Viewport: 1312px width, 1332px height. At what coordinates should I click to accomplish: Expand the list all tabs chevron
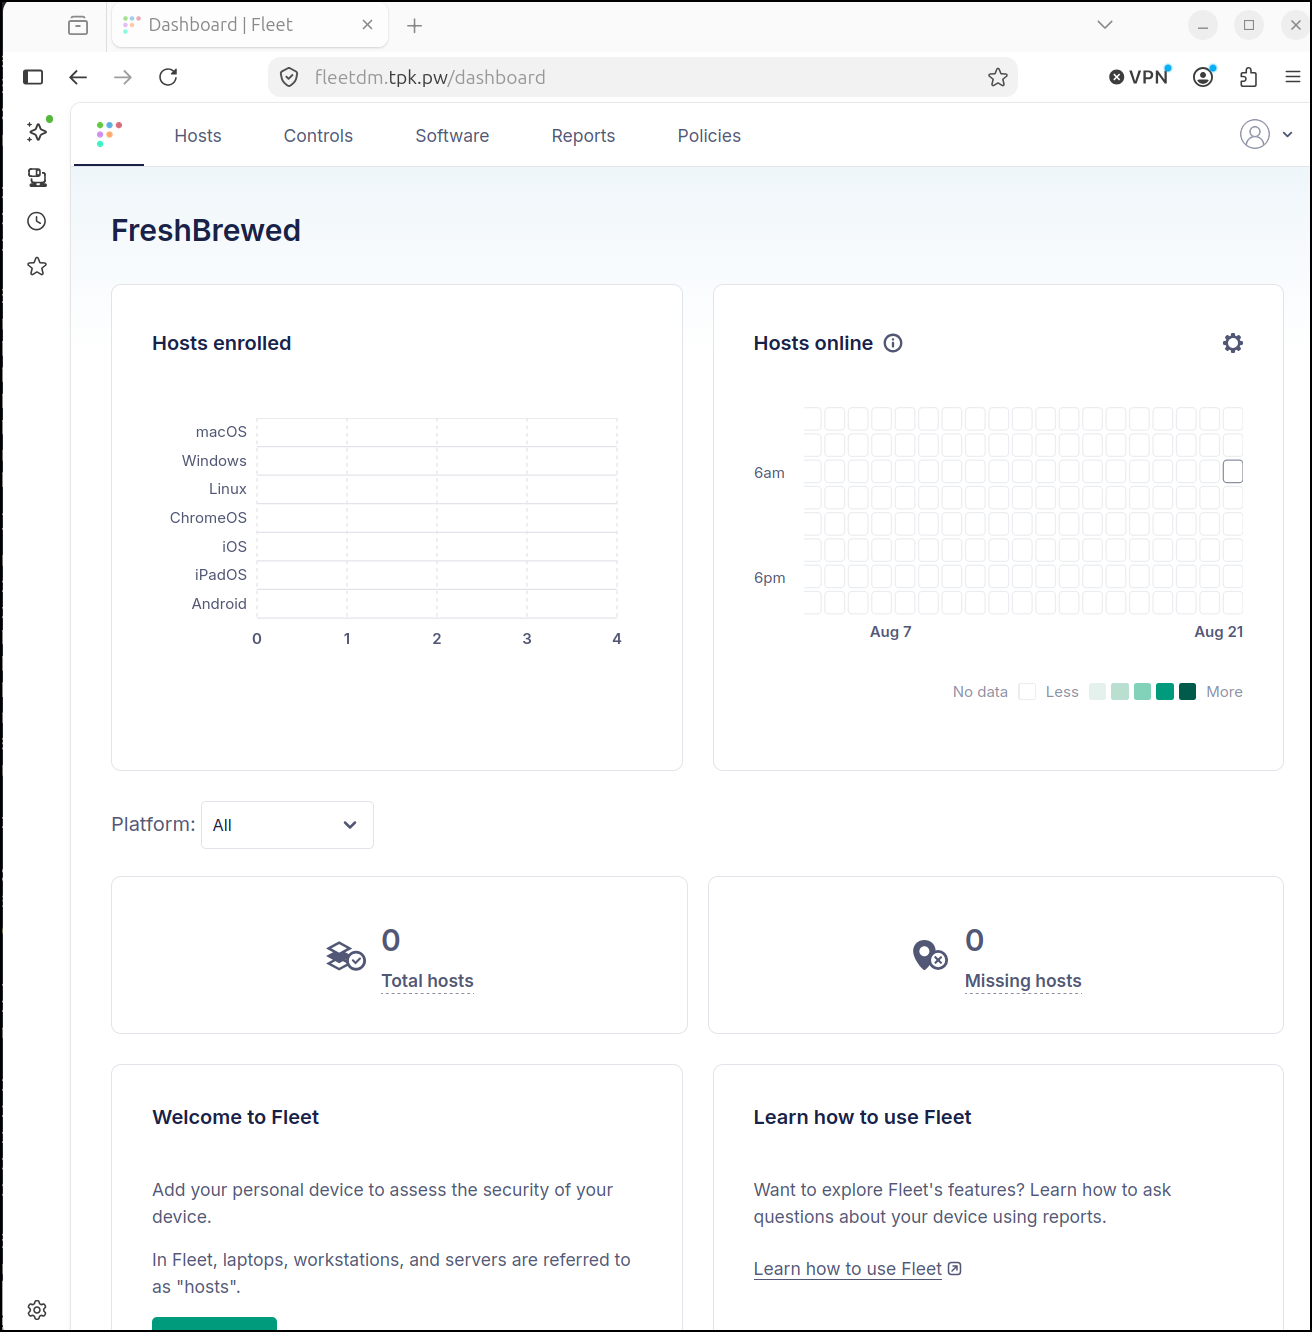1105,25
